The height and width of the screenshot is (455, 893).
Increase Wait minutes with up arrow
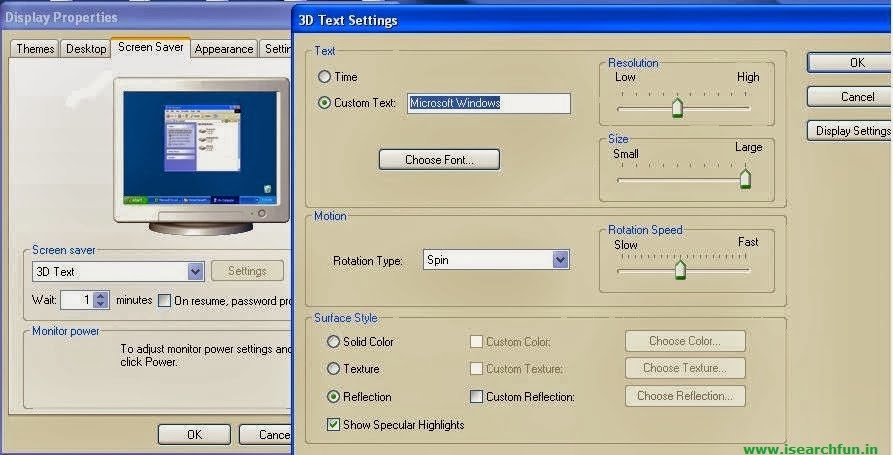(x=101, y=296)
